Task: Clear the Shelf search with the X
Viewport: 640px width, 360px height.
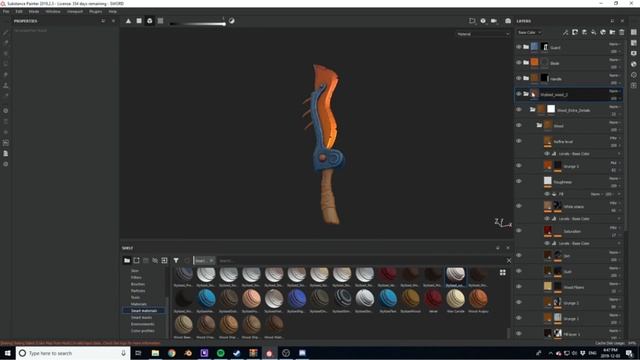Action: pyautogui.click(x=509, y=260)
